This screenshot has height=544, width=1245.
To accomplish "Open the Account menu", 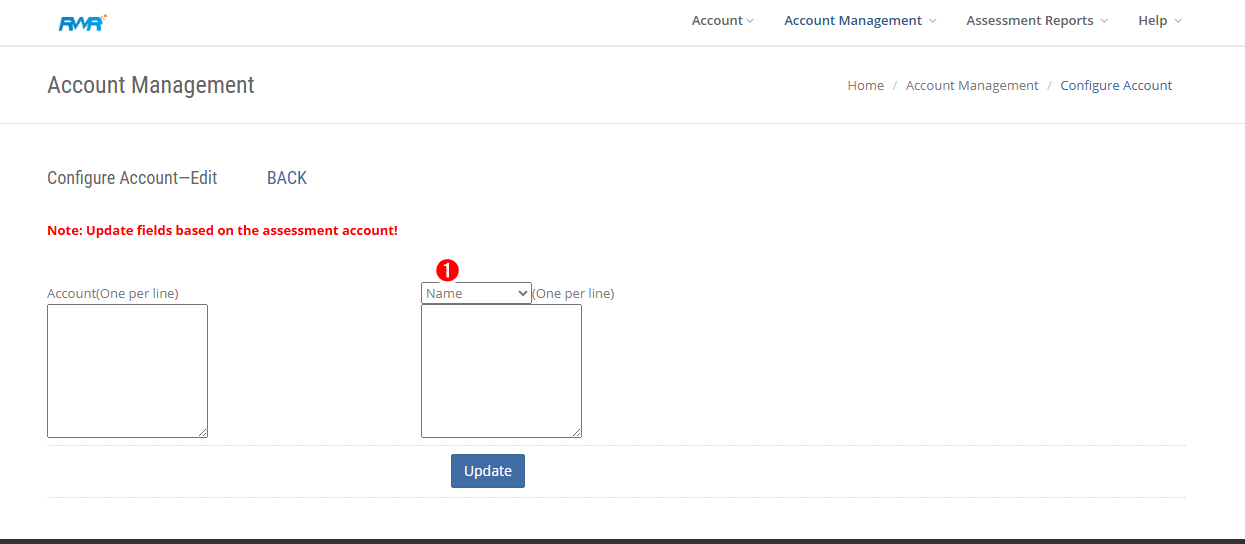I will pos(717,21).
